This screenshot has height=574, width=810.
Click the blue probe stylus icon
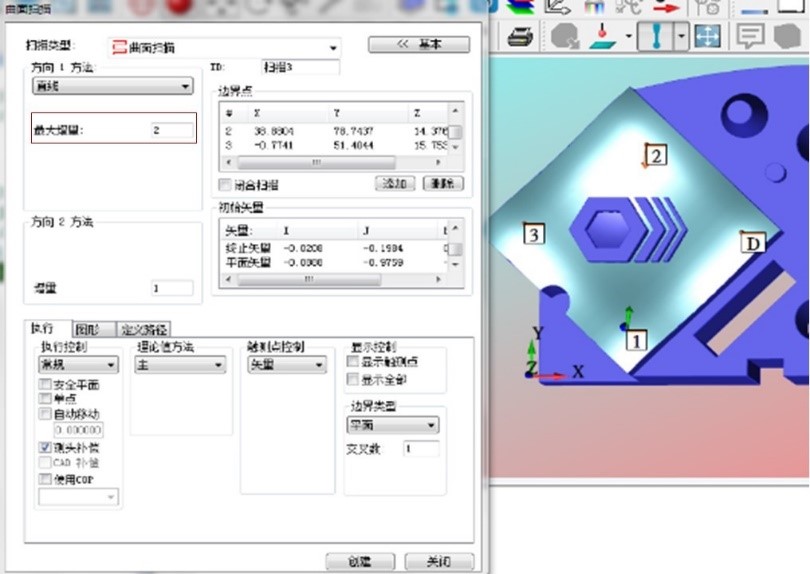[656, 37]
